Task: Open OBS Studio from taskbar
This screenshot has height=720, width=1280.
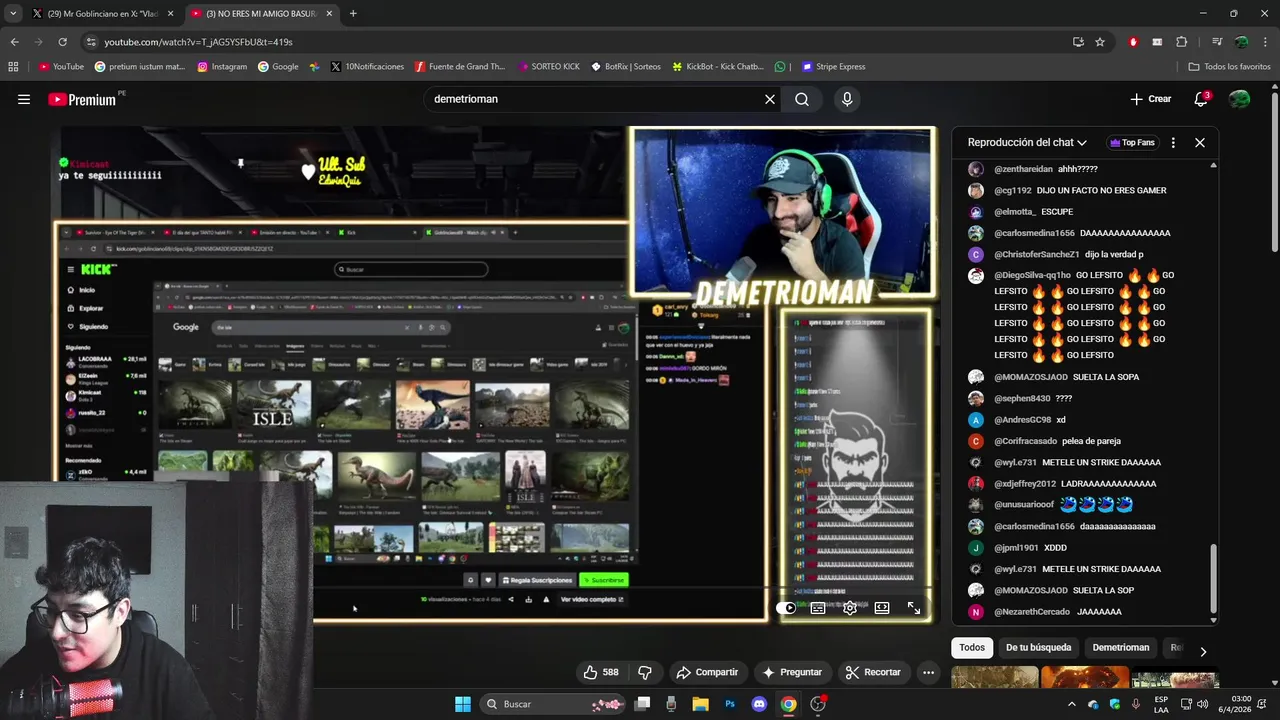Action: click(x=818, y=704)
